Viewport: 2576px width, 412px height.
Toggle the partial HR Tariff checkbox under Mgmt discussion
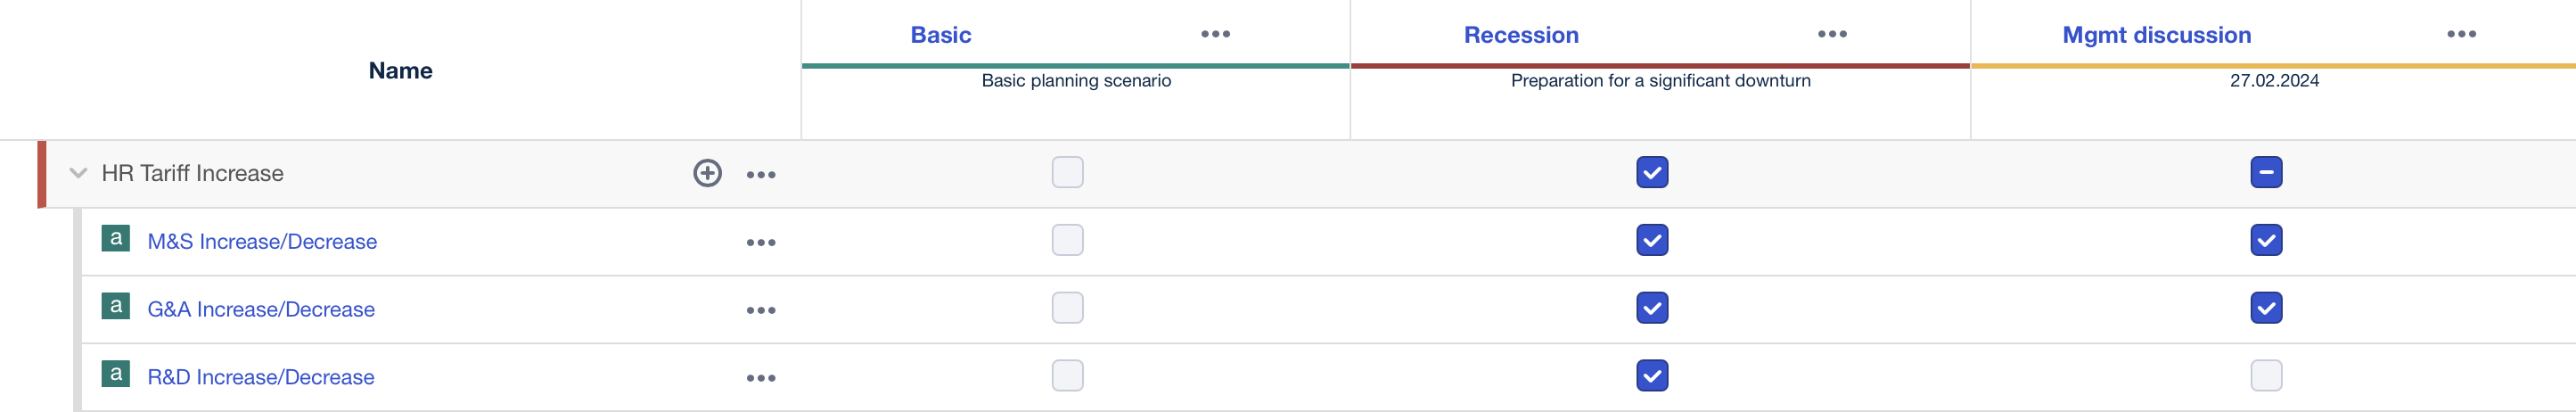pos(2266,172)
